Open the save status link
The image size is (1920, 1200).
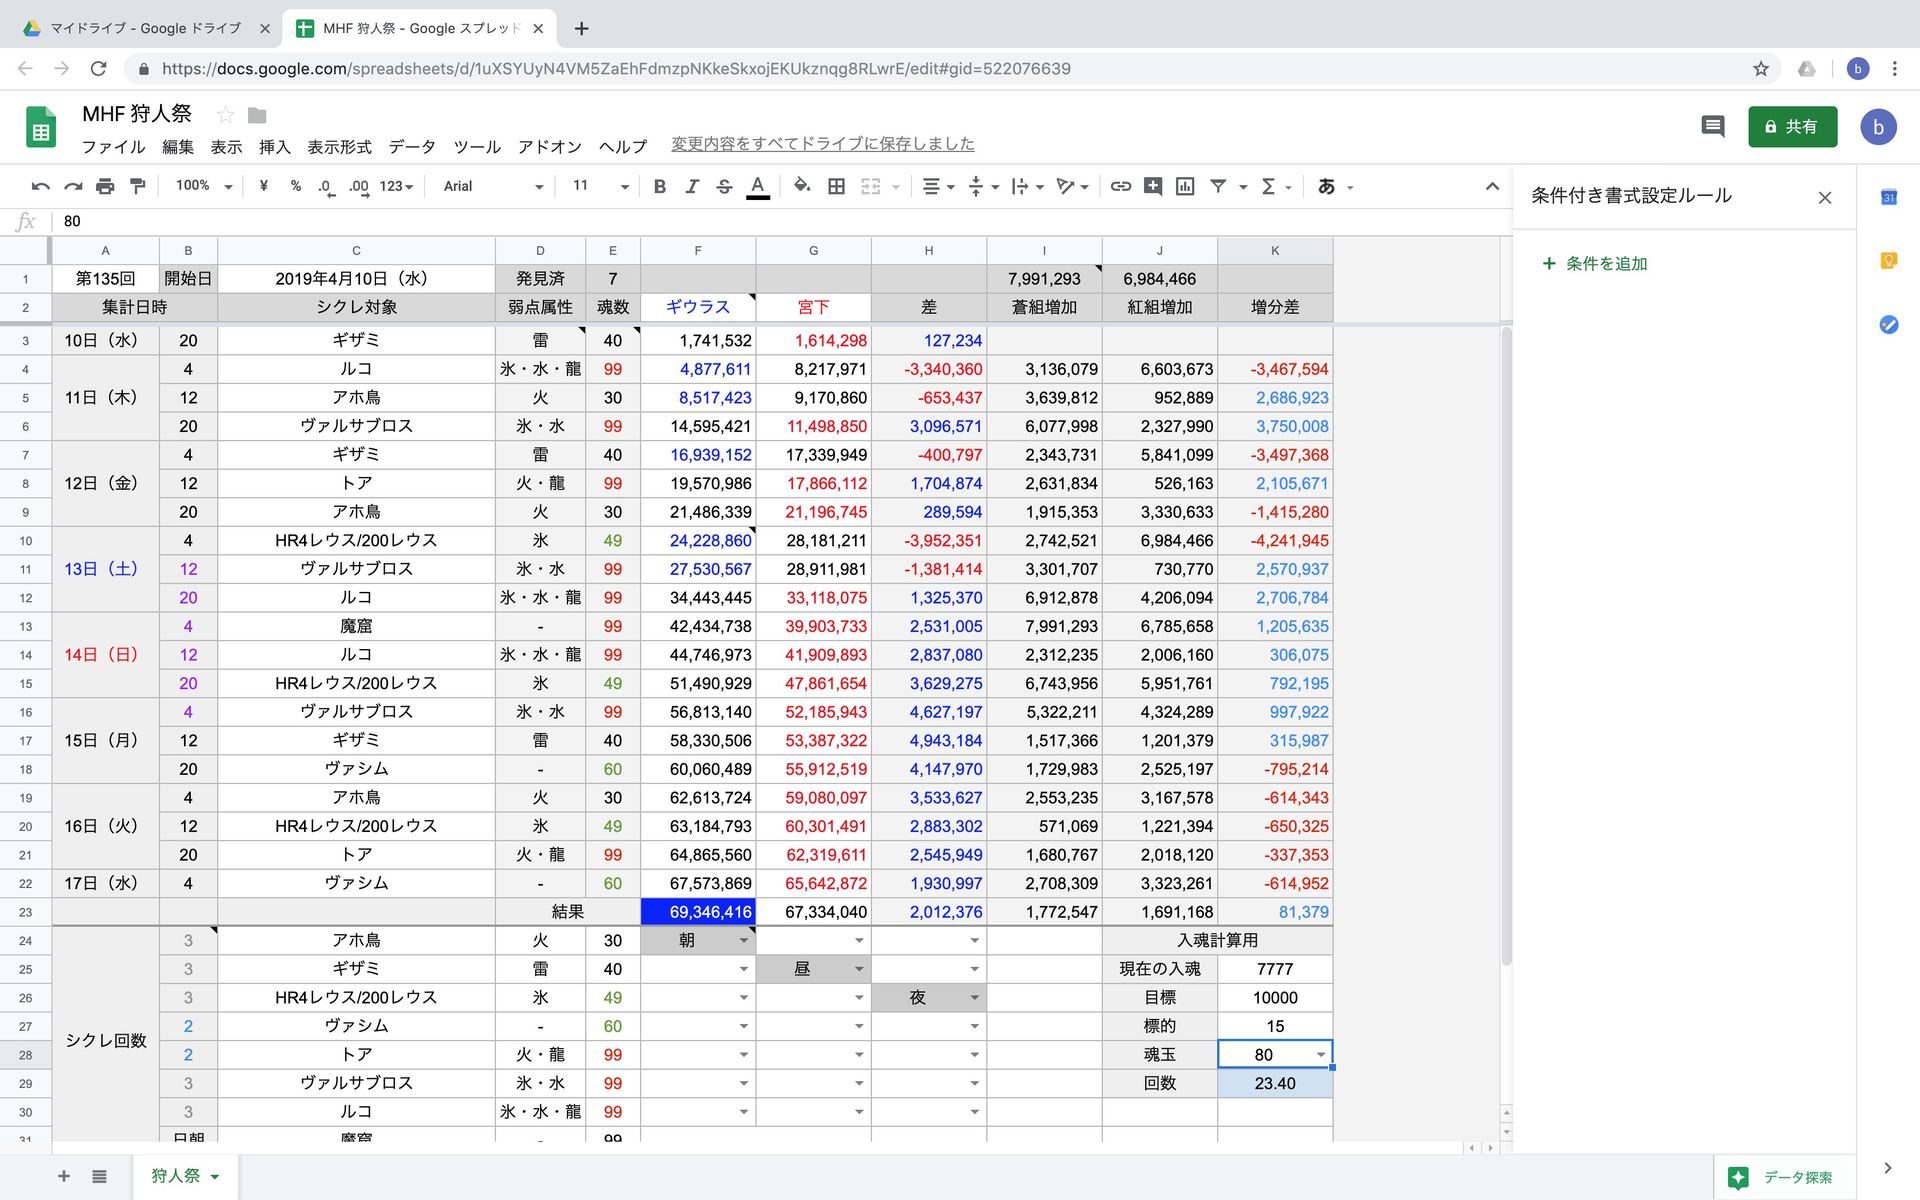pyautogui.click(x=822, y=144)
